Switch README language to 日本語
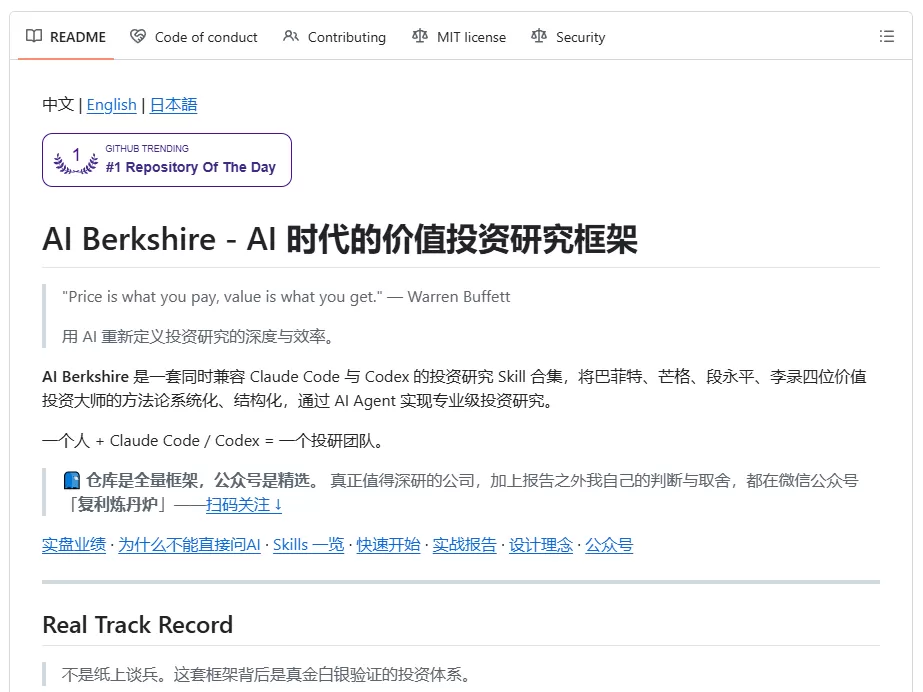The height and width of the screenshot is (692, 923). (x=173, y=105)
